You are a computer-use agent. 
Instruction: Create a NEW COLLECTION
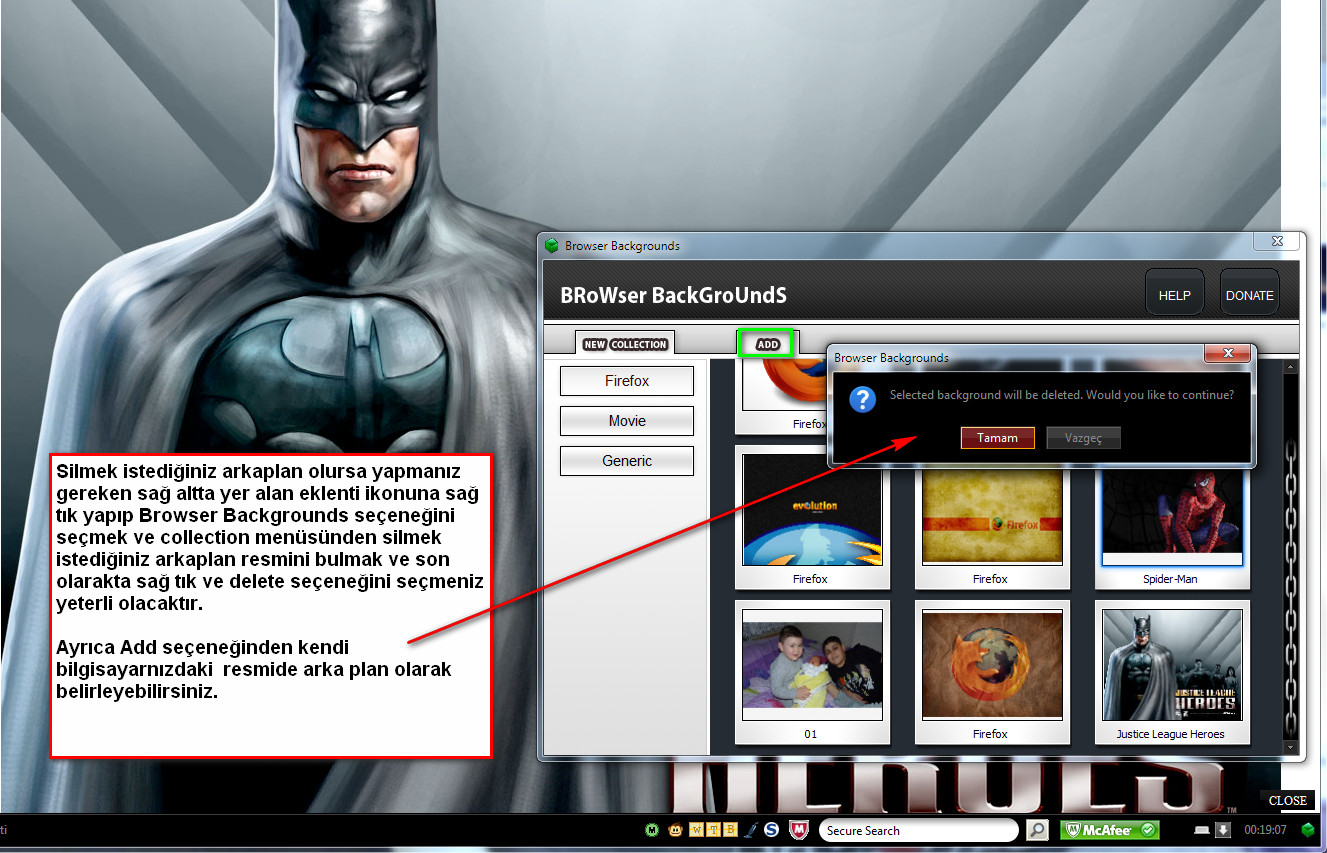click(626, 344)
